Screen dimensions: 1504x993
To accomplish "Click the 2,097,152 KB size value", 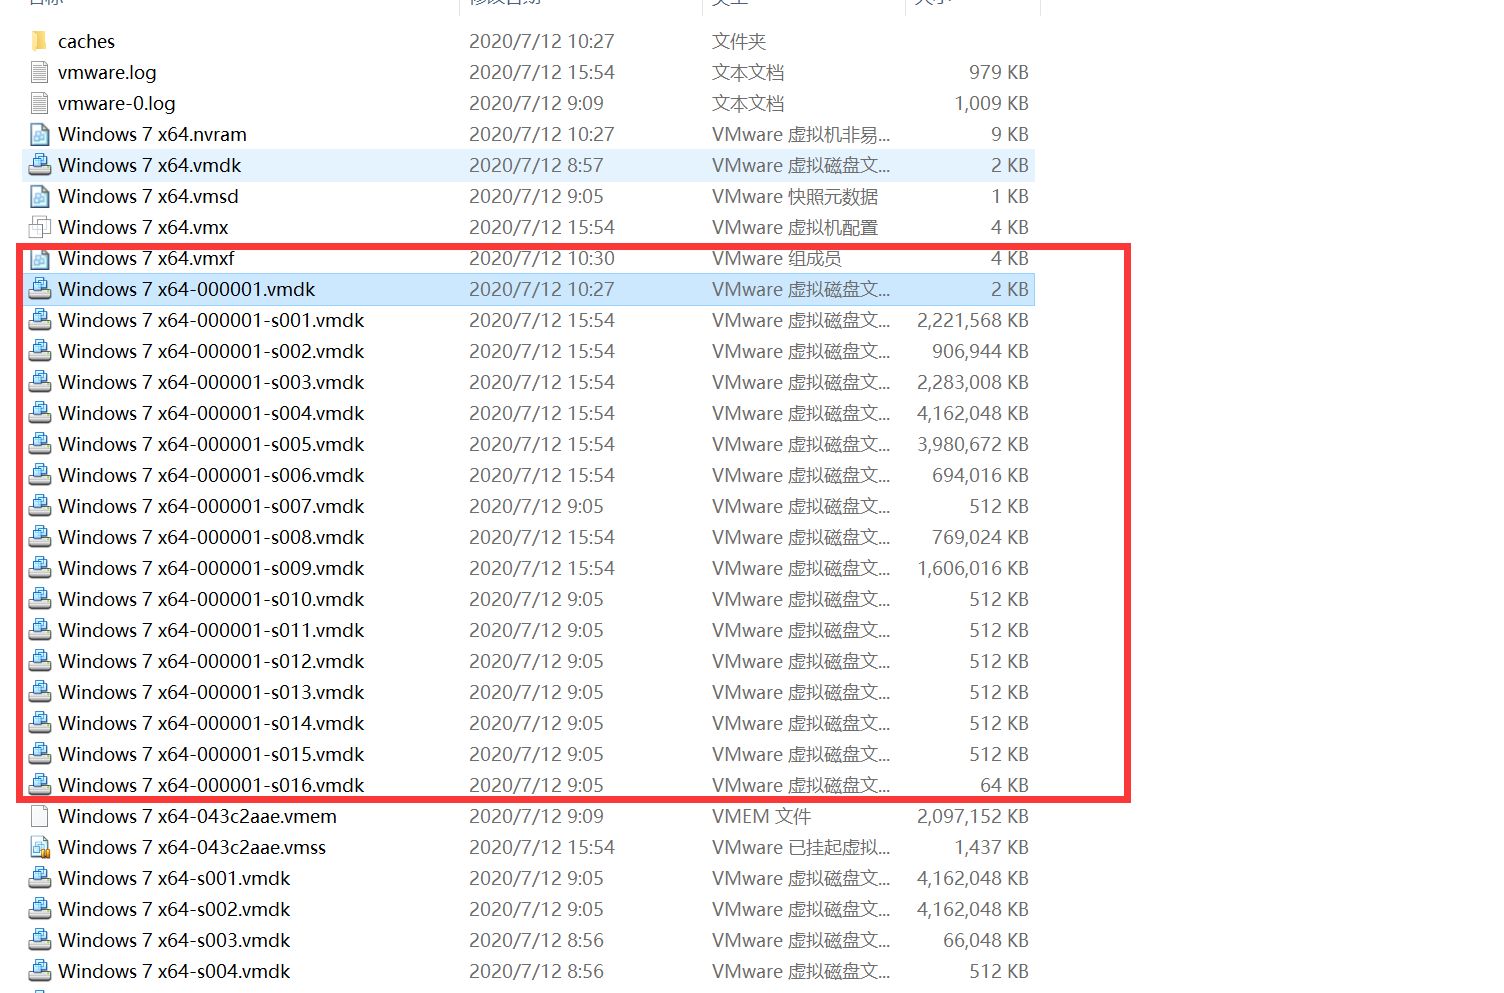I will click(973, 816).
